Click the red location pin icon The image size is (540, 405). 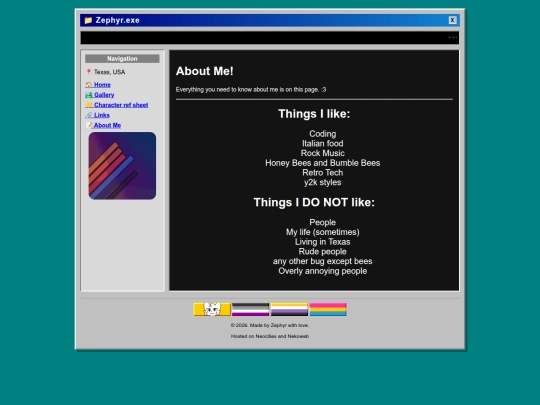[x=89, y=72]
